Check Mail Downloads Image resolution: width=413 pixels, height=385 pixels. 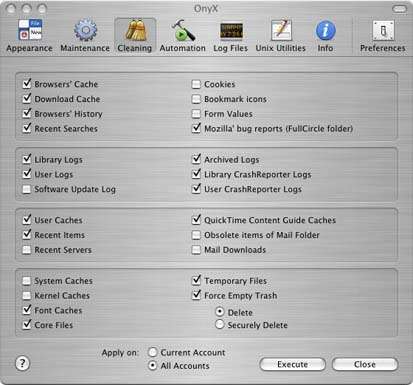pos(196,250)
